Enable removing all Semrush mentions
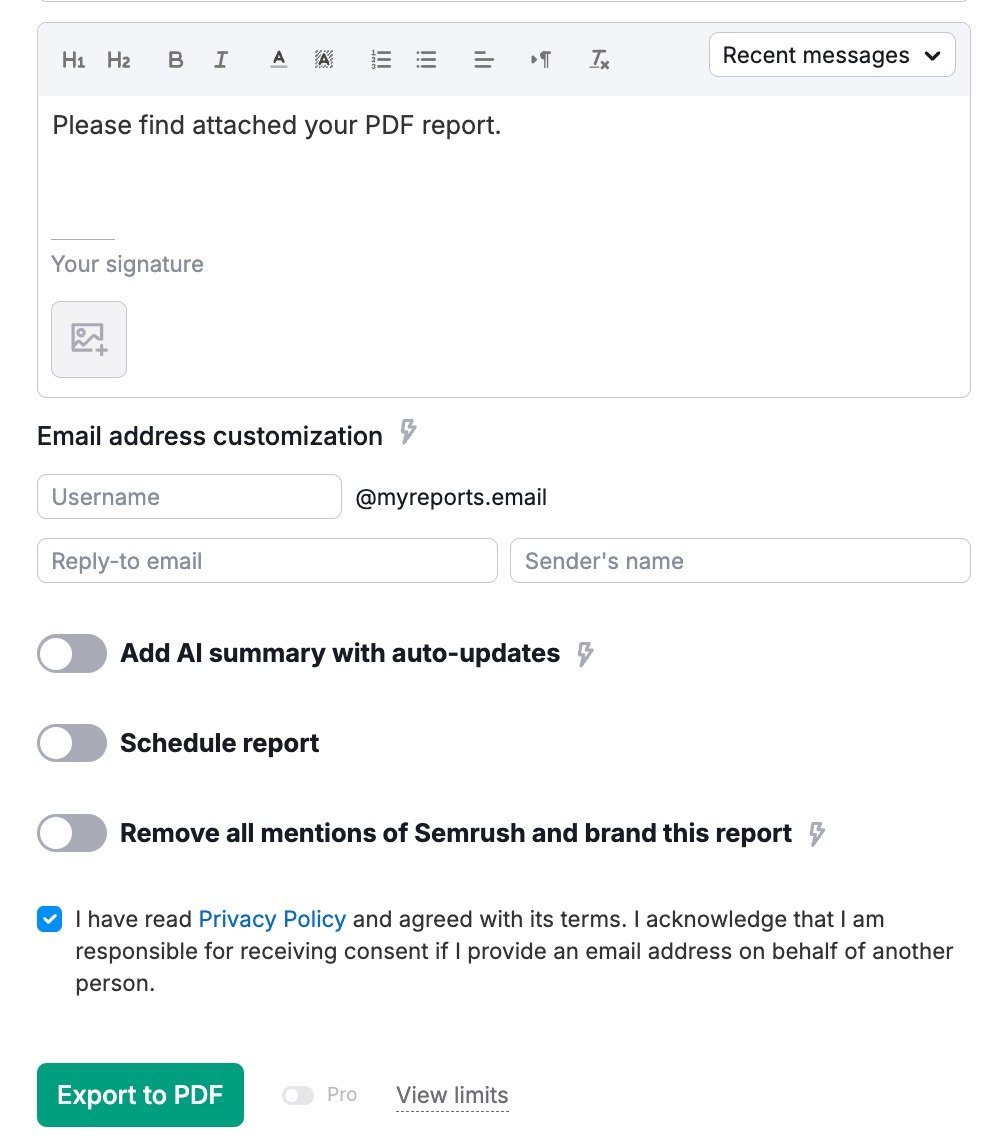1004x1148 pixels. coord(71,833)
